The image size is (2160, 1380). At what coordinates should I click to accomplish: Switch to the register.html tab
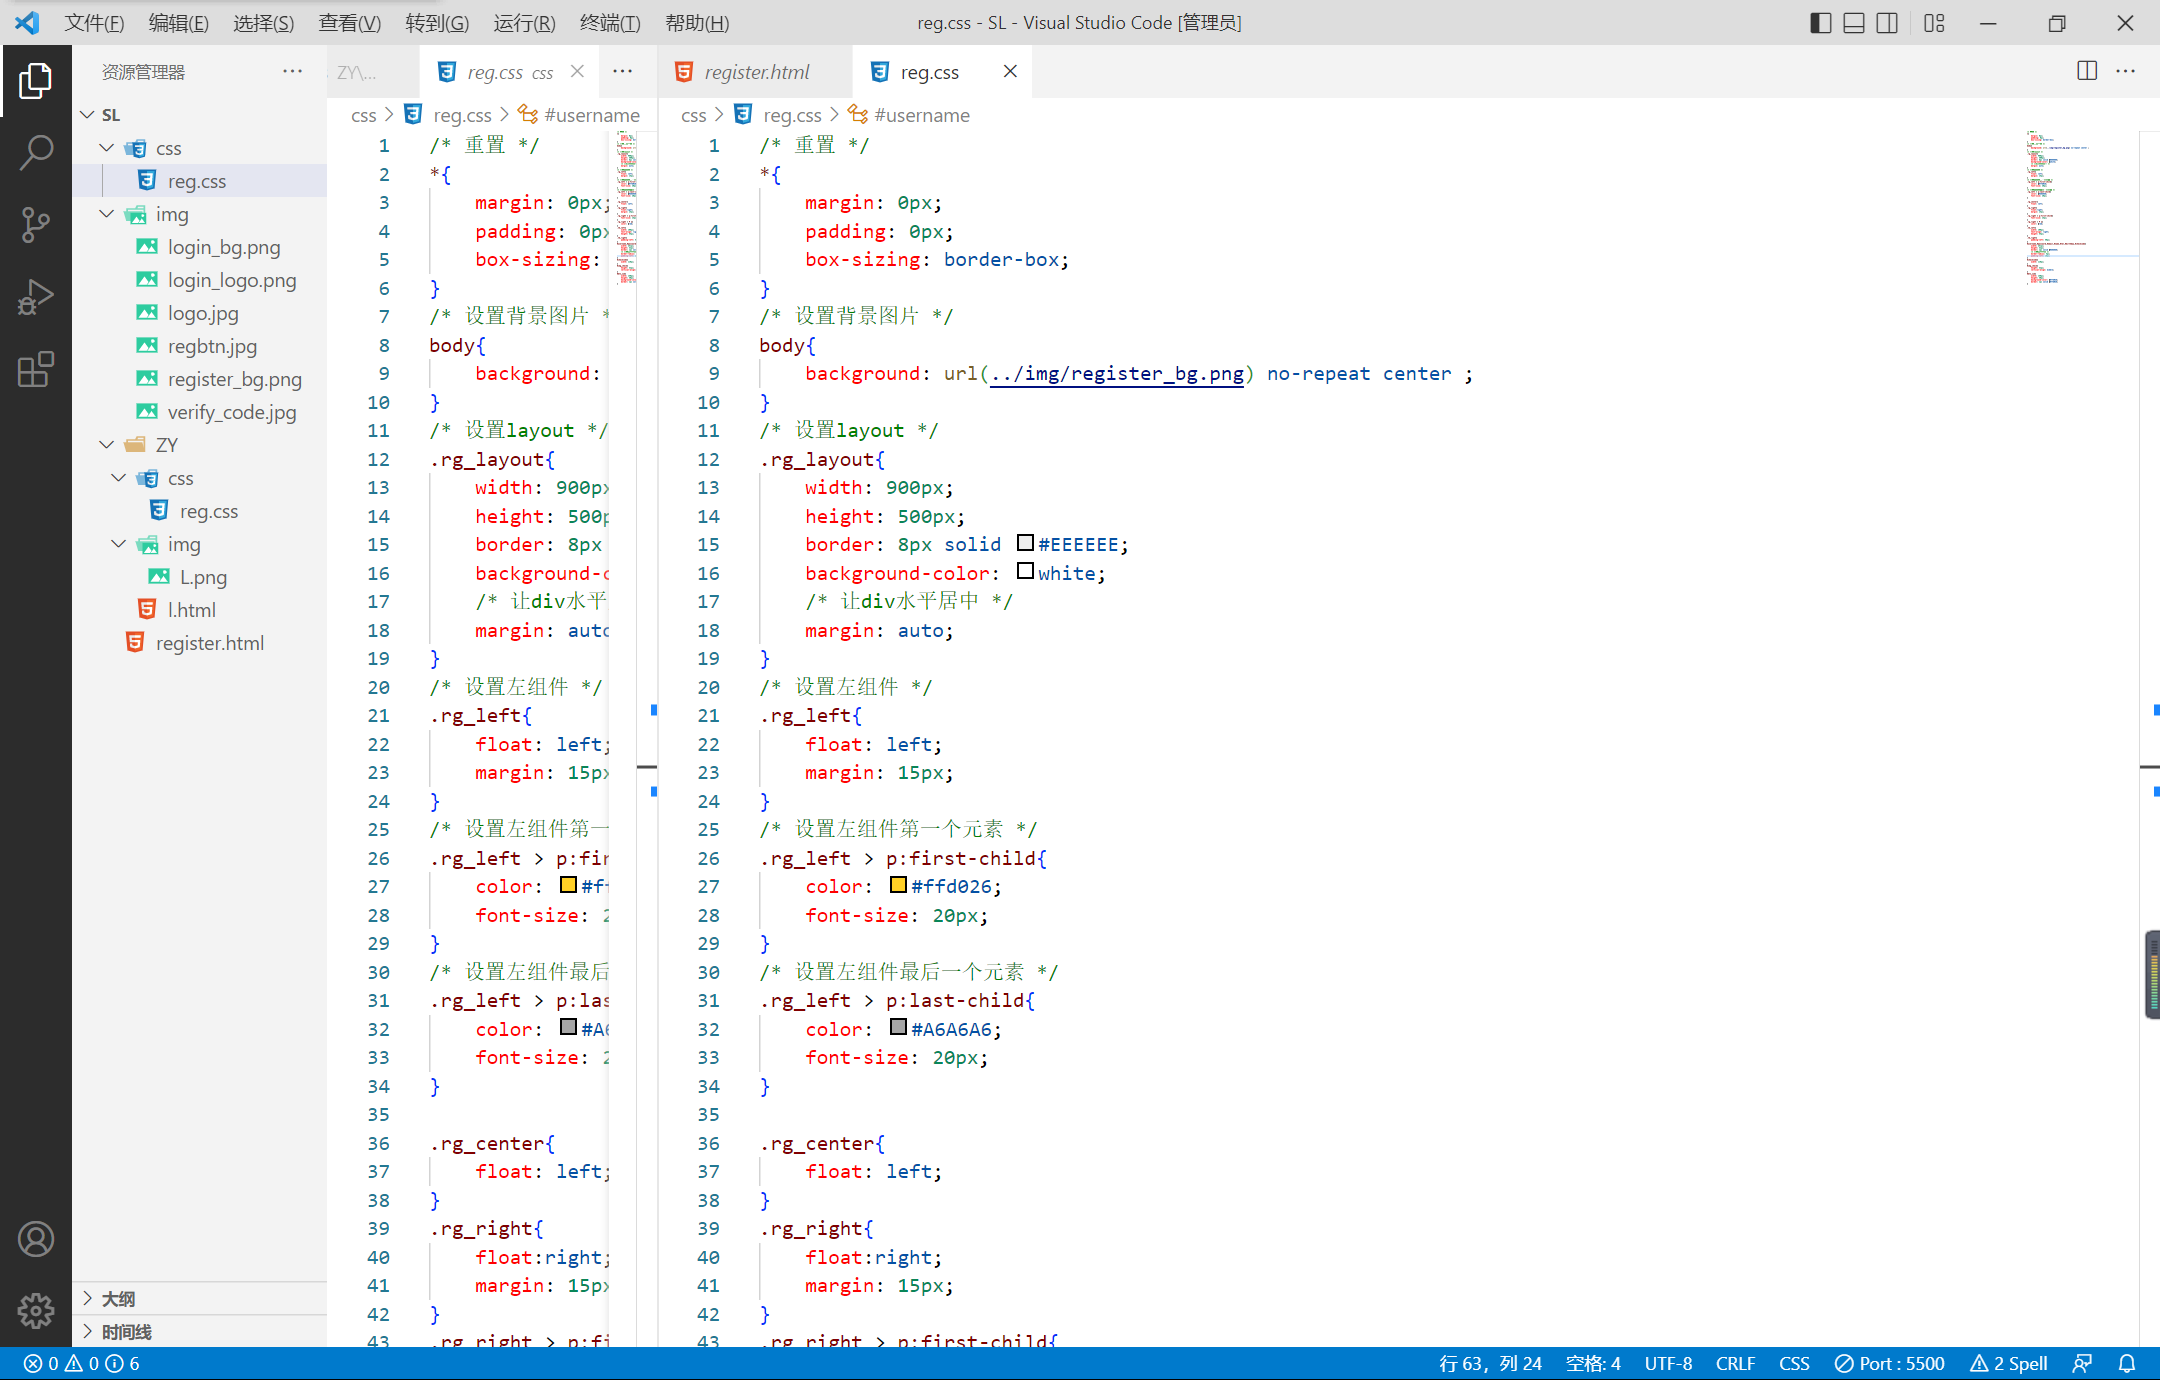(x=756, y=72)
